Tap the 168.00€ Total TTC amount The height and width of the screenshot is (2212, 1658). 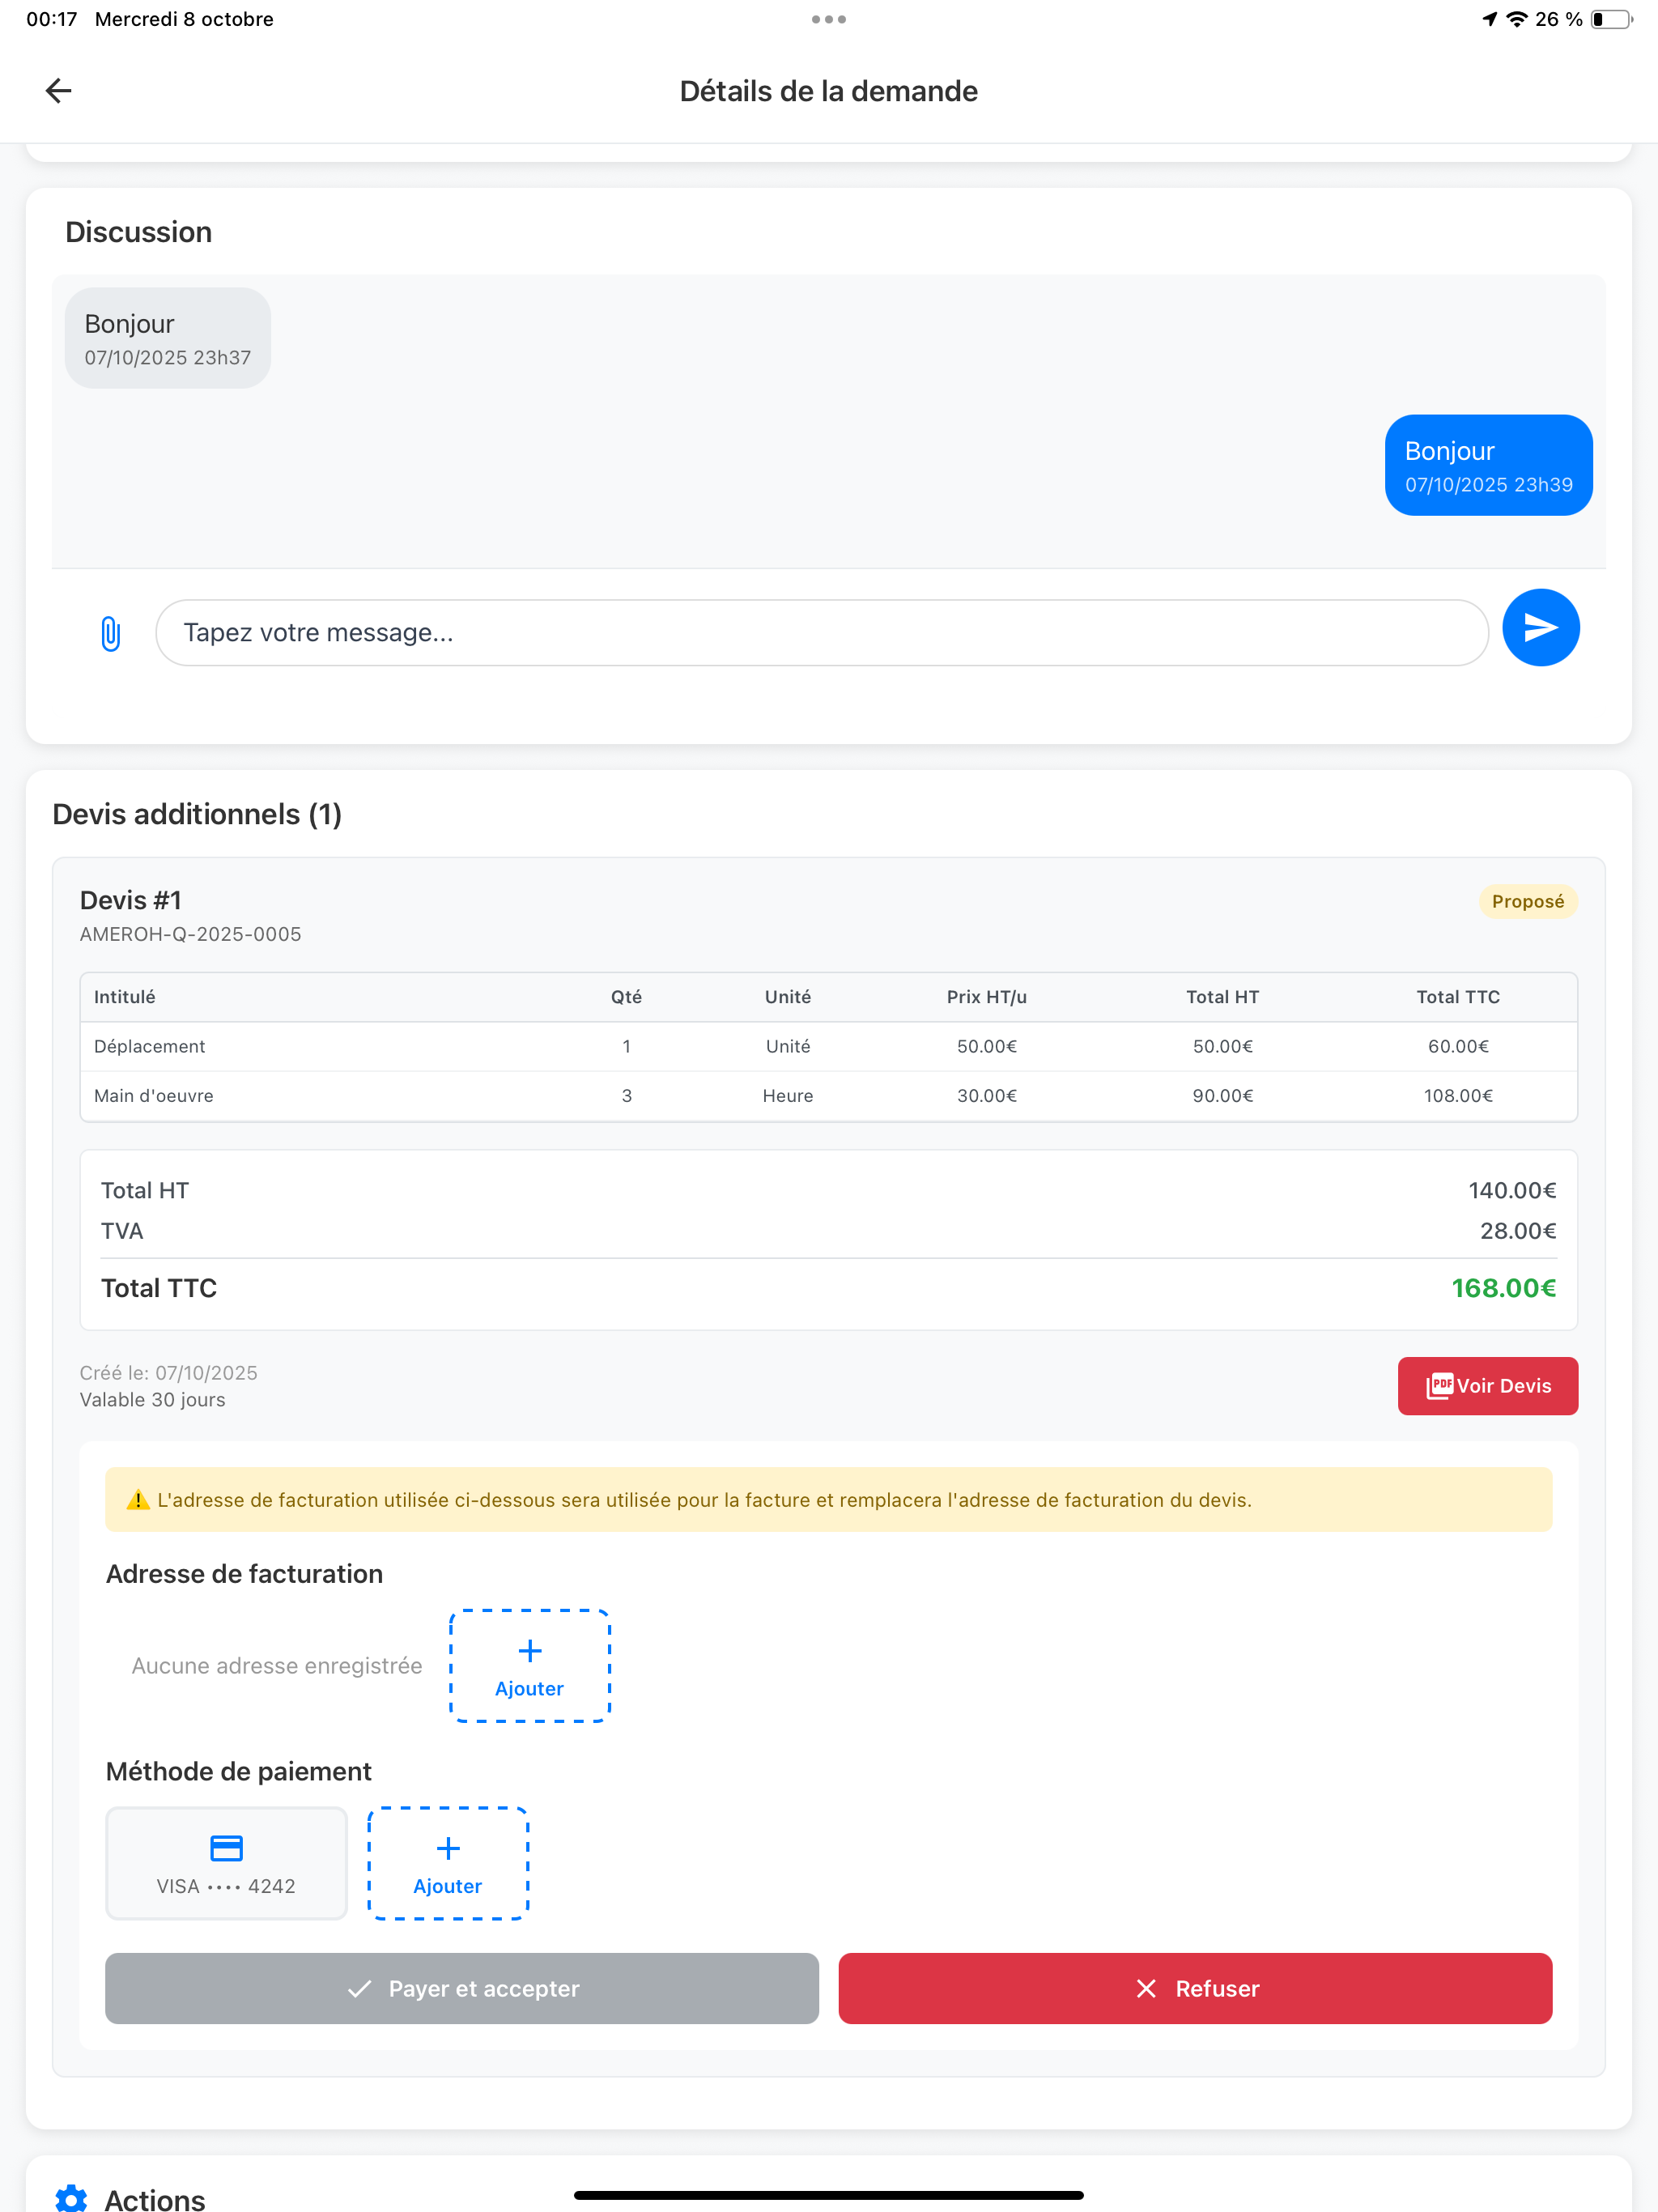coord(1503,1288)
